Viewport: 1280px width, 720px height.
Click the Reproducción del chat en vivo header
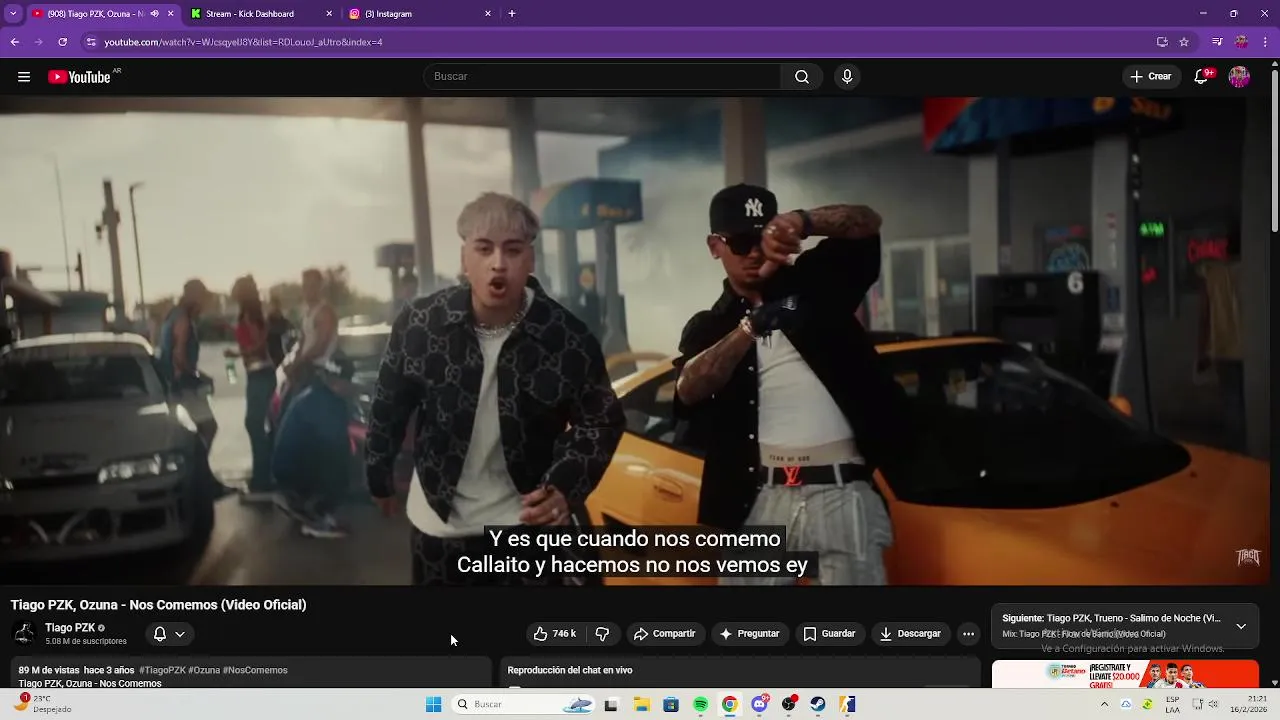(570, 670)
